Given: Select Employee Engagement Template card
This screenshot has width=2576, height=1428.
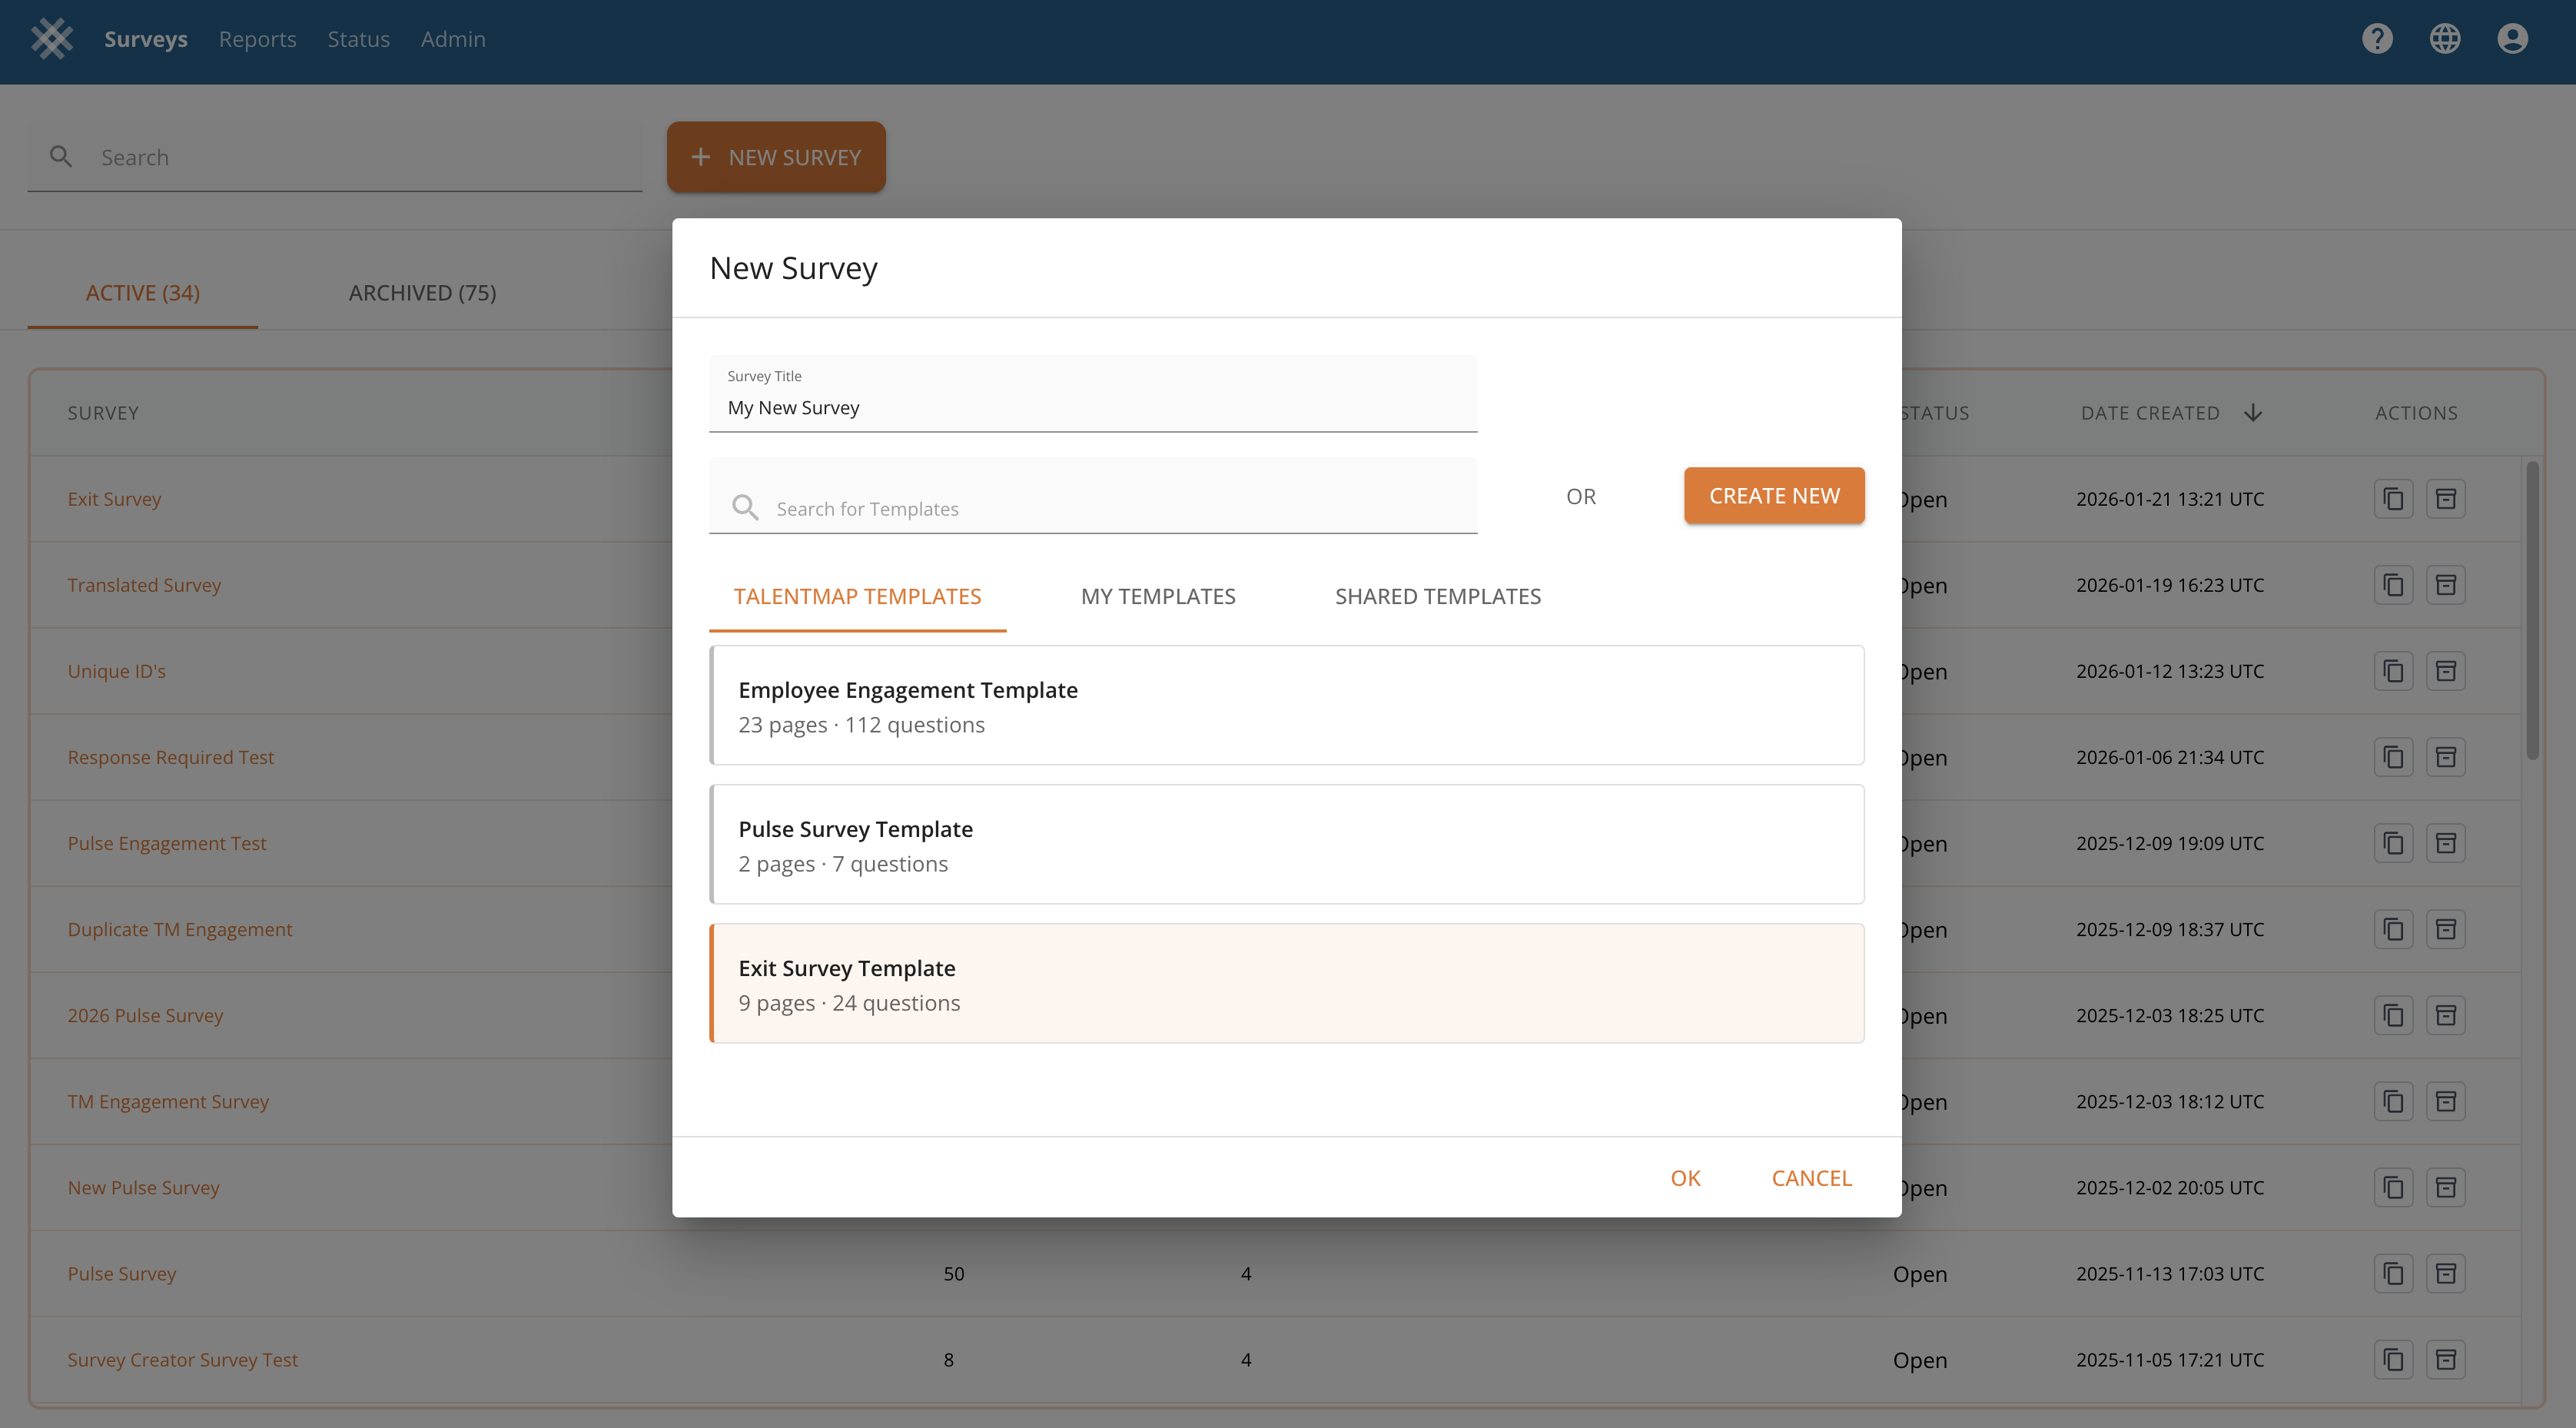Looking at the screenshot, I should click(x=1286, y=706).
